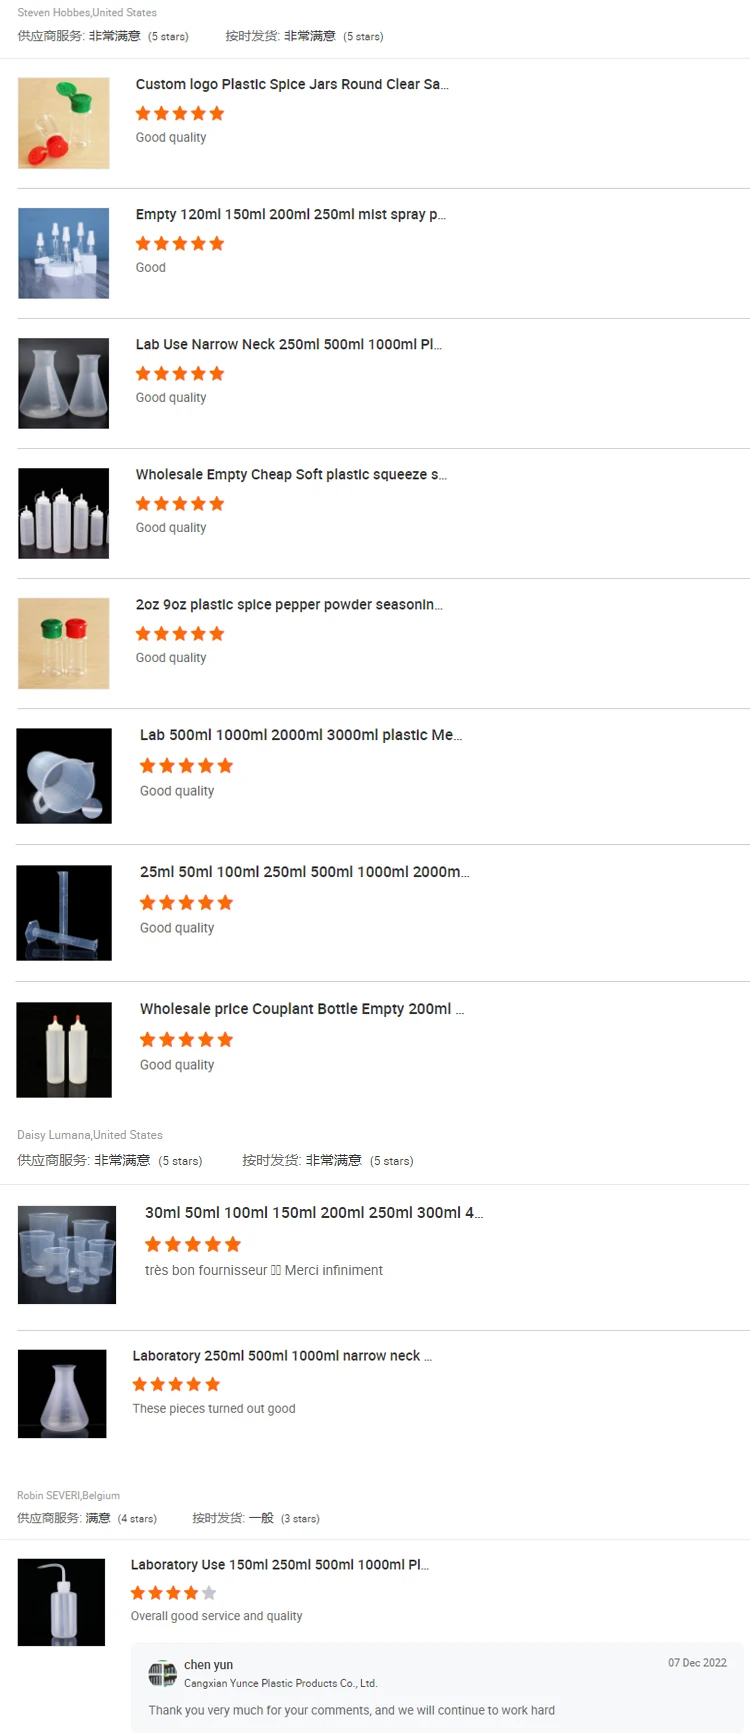This screenshot has height=1734, width=750.
Task: Click "30ml 50ml 100ml 150ml 200ml" beaker title
Action: point(314,1212)
